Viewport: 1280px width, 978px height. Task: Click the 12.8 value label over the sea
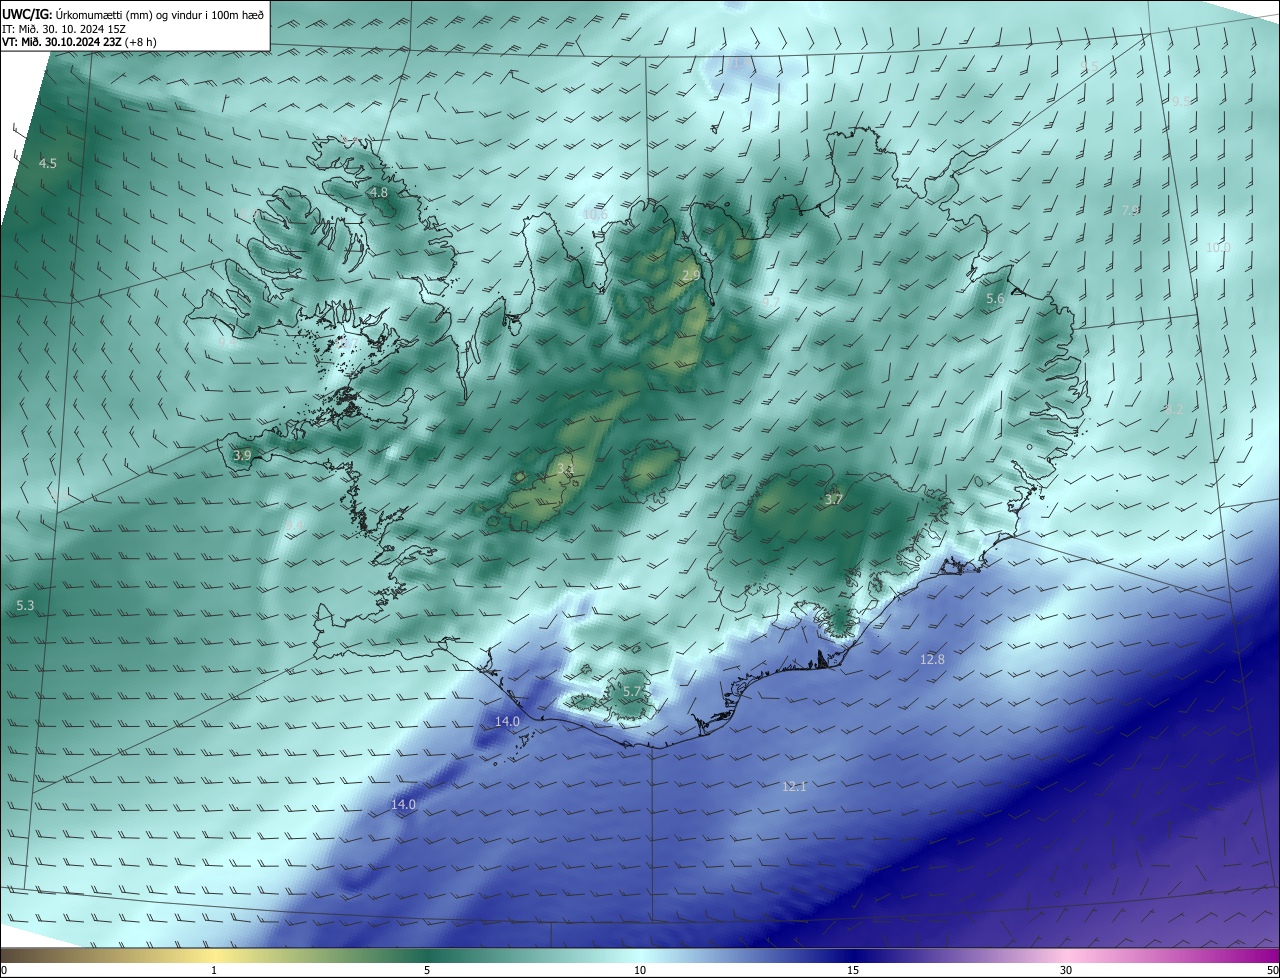pos(932,659)
